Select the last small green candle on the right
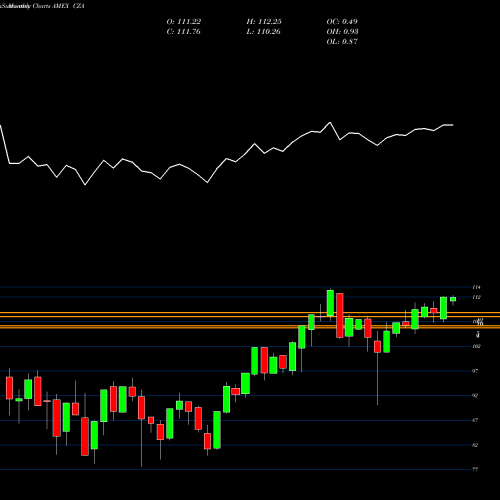The height and width of the screenshot is (500, 500). point(453,299)
